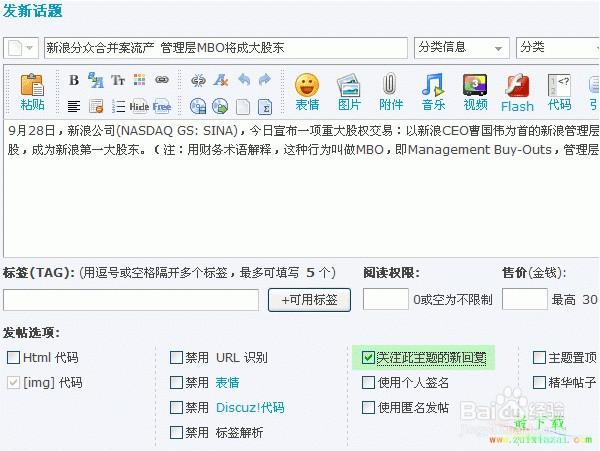
Task: Expand the 分类 dropdown
Action: 558,48
